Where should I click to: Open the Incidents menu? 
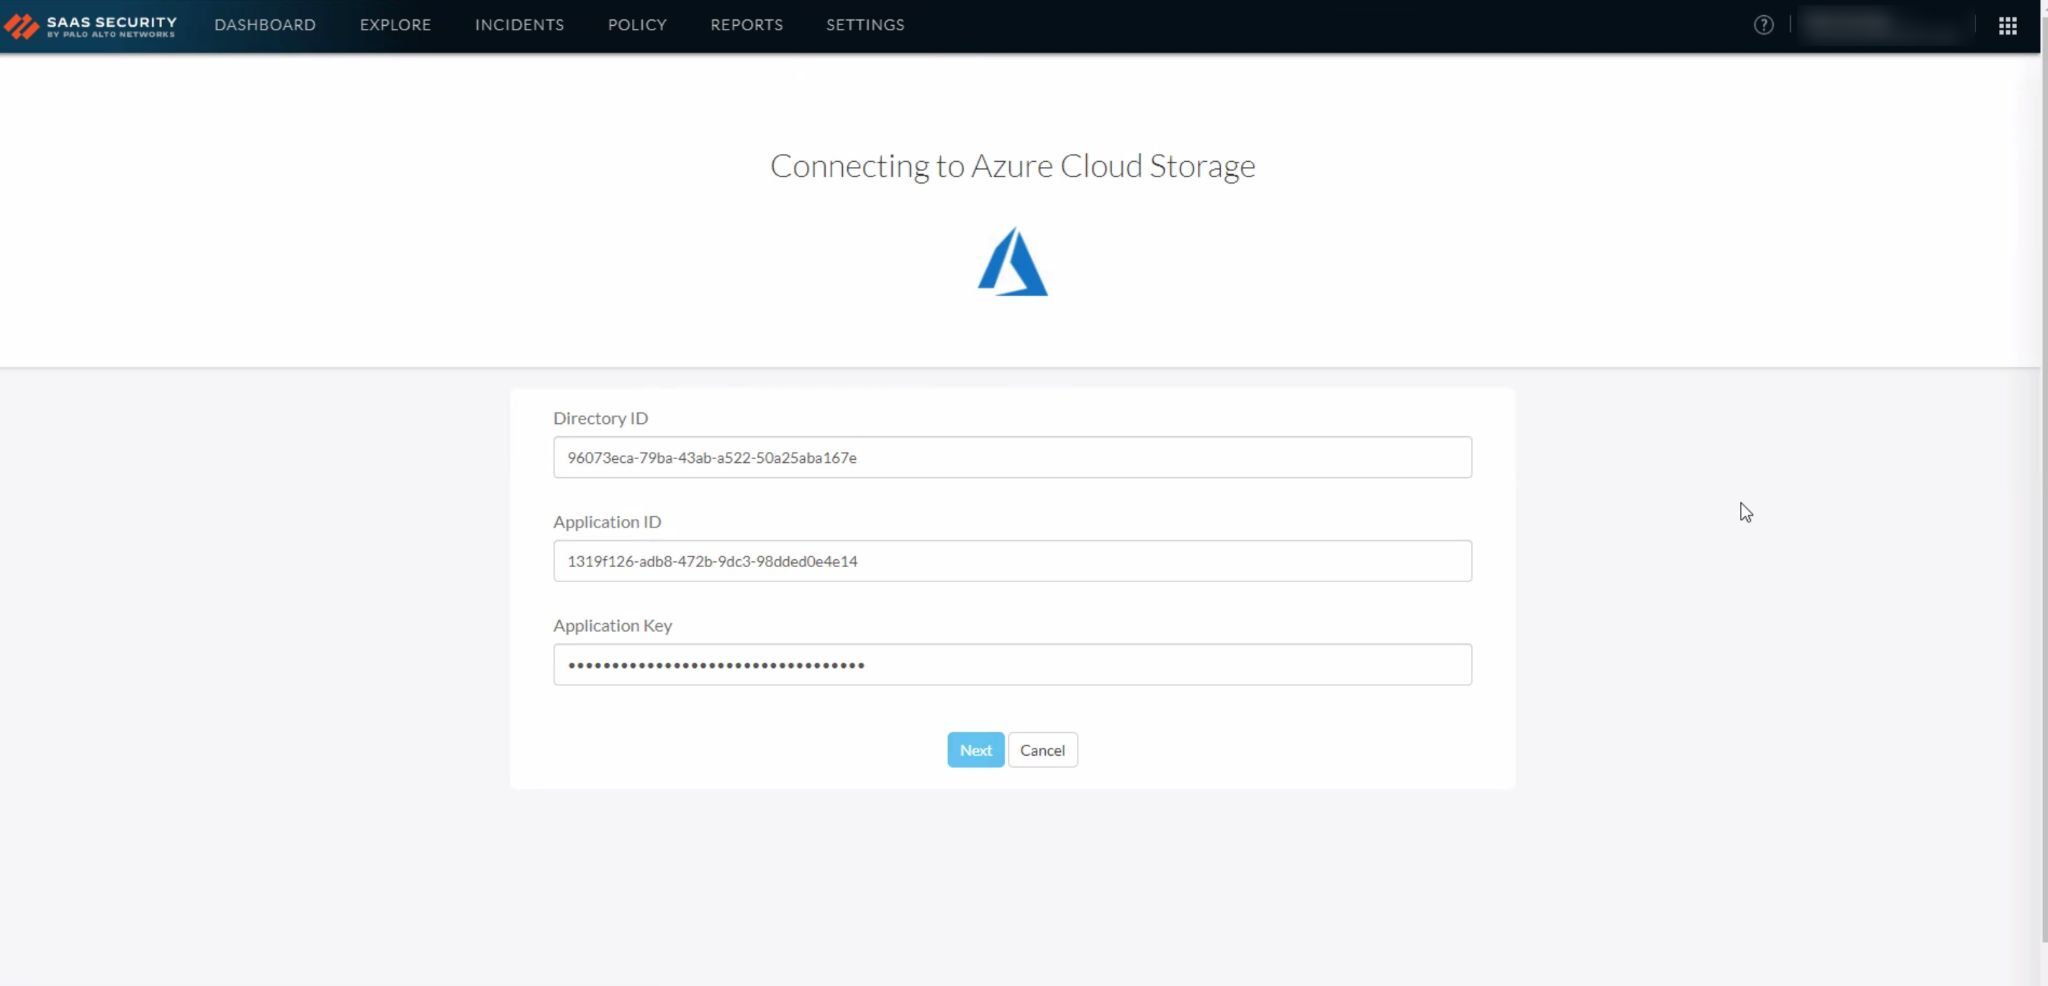pos(519,25)
